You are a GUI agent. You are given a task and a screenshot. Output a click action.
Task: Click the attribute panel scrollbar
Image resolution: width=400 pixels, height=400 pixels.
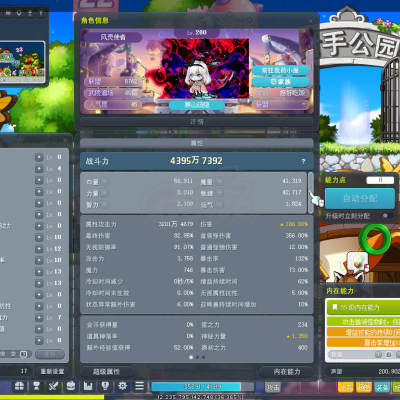[311, 192]
